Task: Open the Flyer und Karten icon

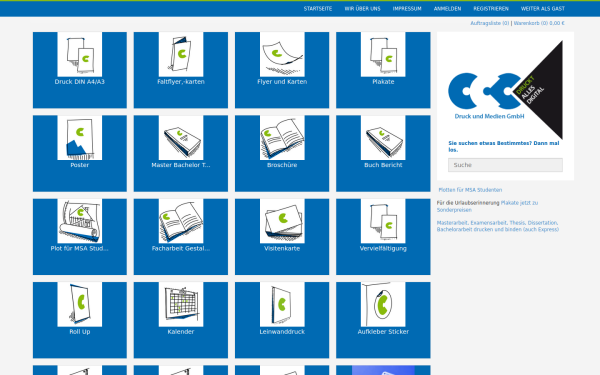Action: click(x=282, y=54)
